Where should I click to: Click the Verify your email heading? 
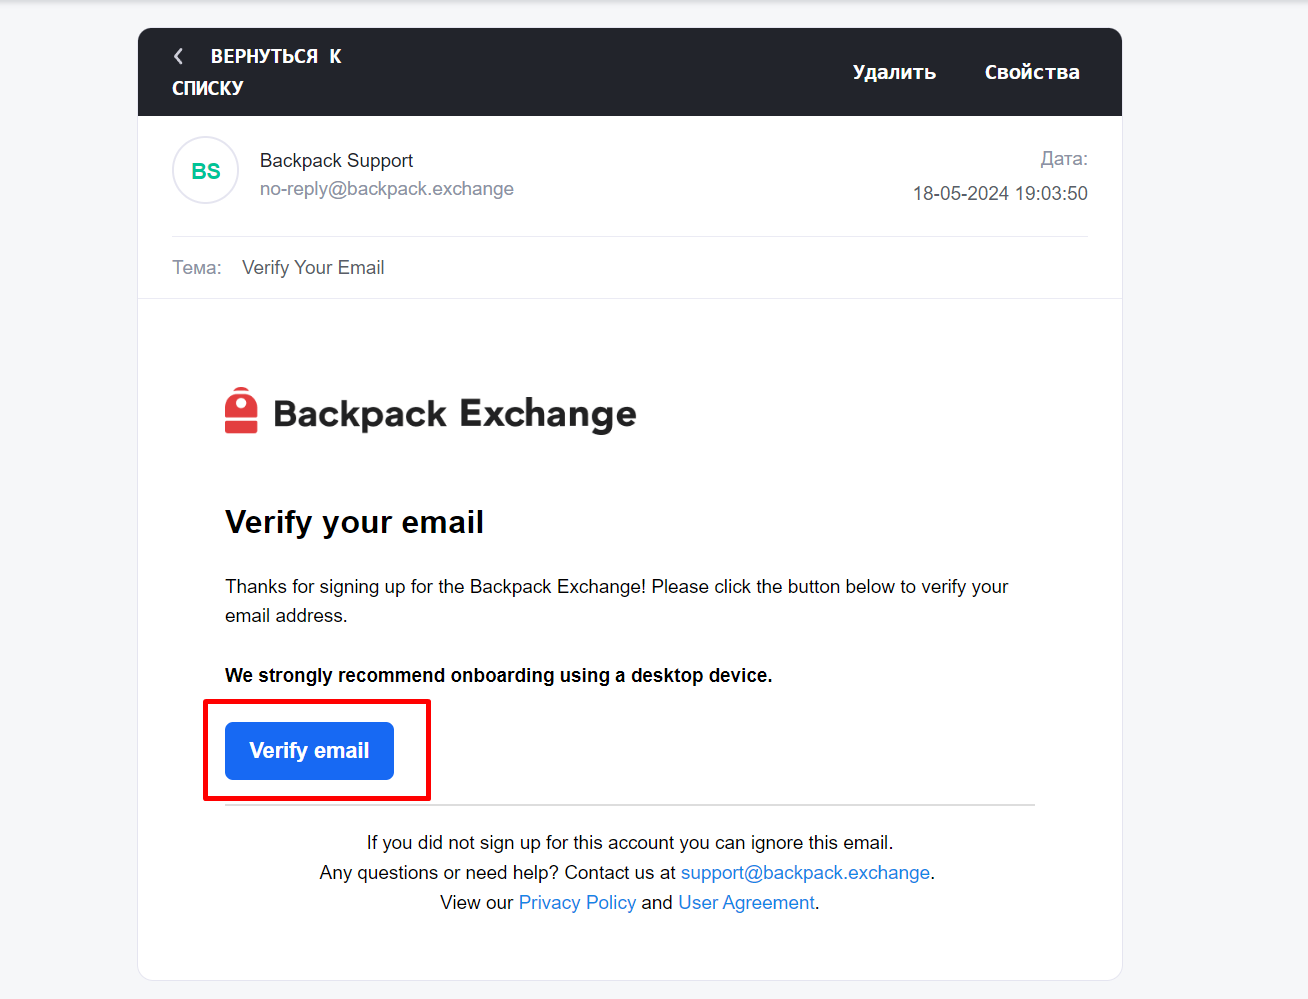click(354, 522)
